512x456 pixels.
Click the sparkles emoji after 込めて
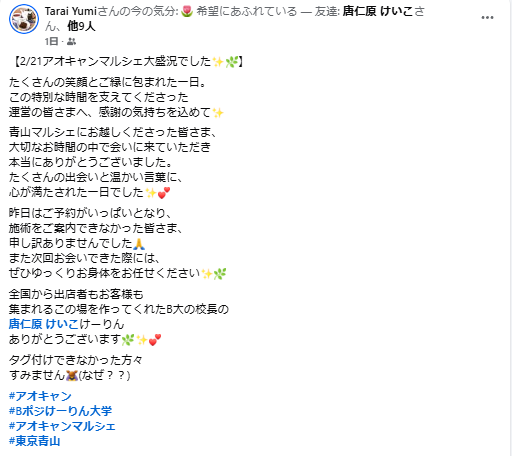tap(218, 113)
